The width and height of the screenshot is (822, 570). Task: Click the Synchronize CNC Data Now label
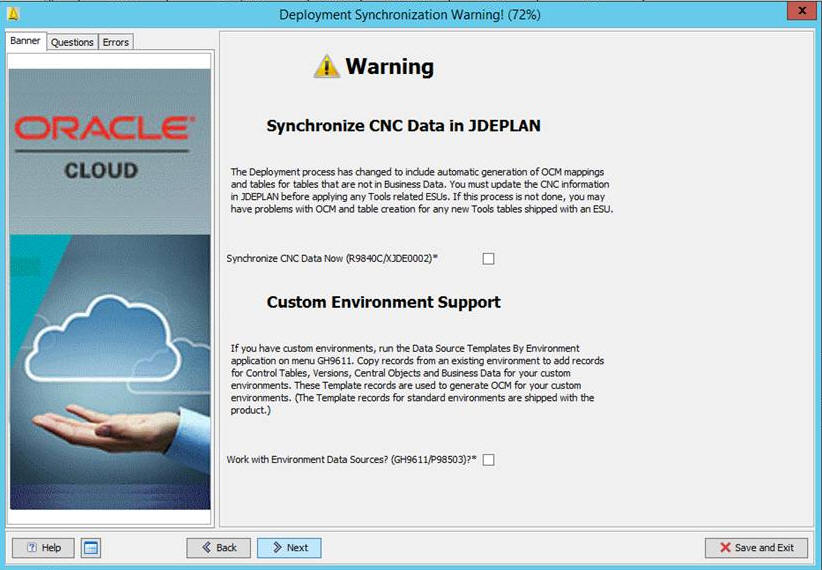pyautogui.click(x=332, y=259)
